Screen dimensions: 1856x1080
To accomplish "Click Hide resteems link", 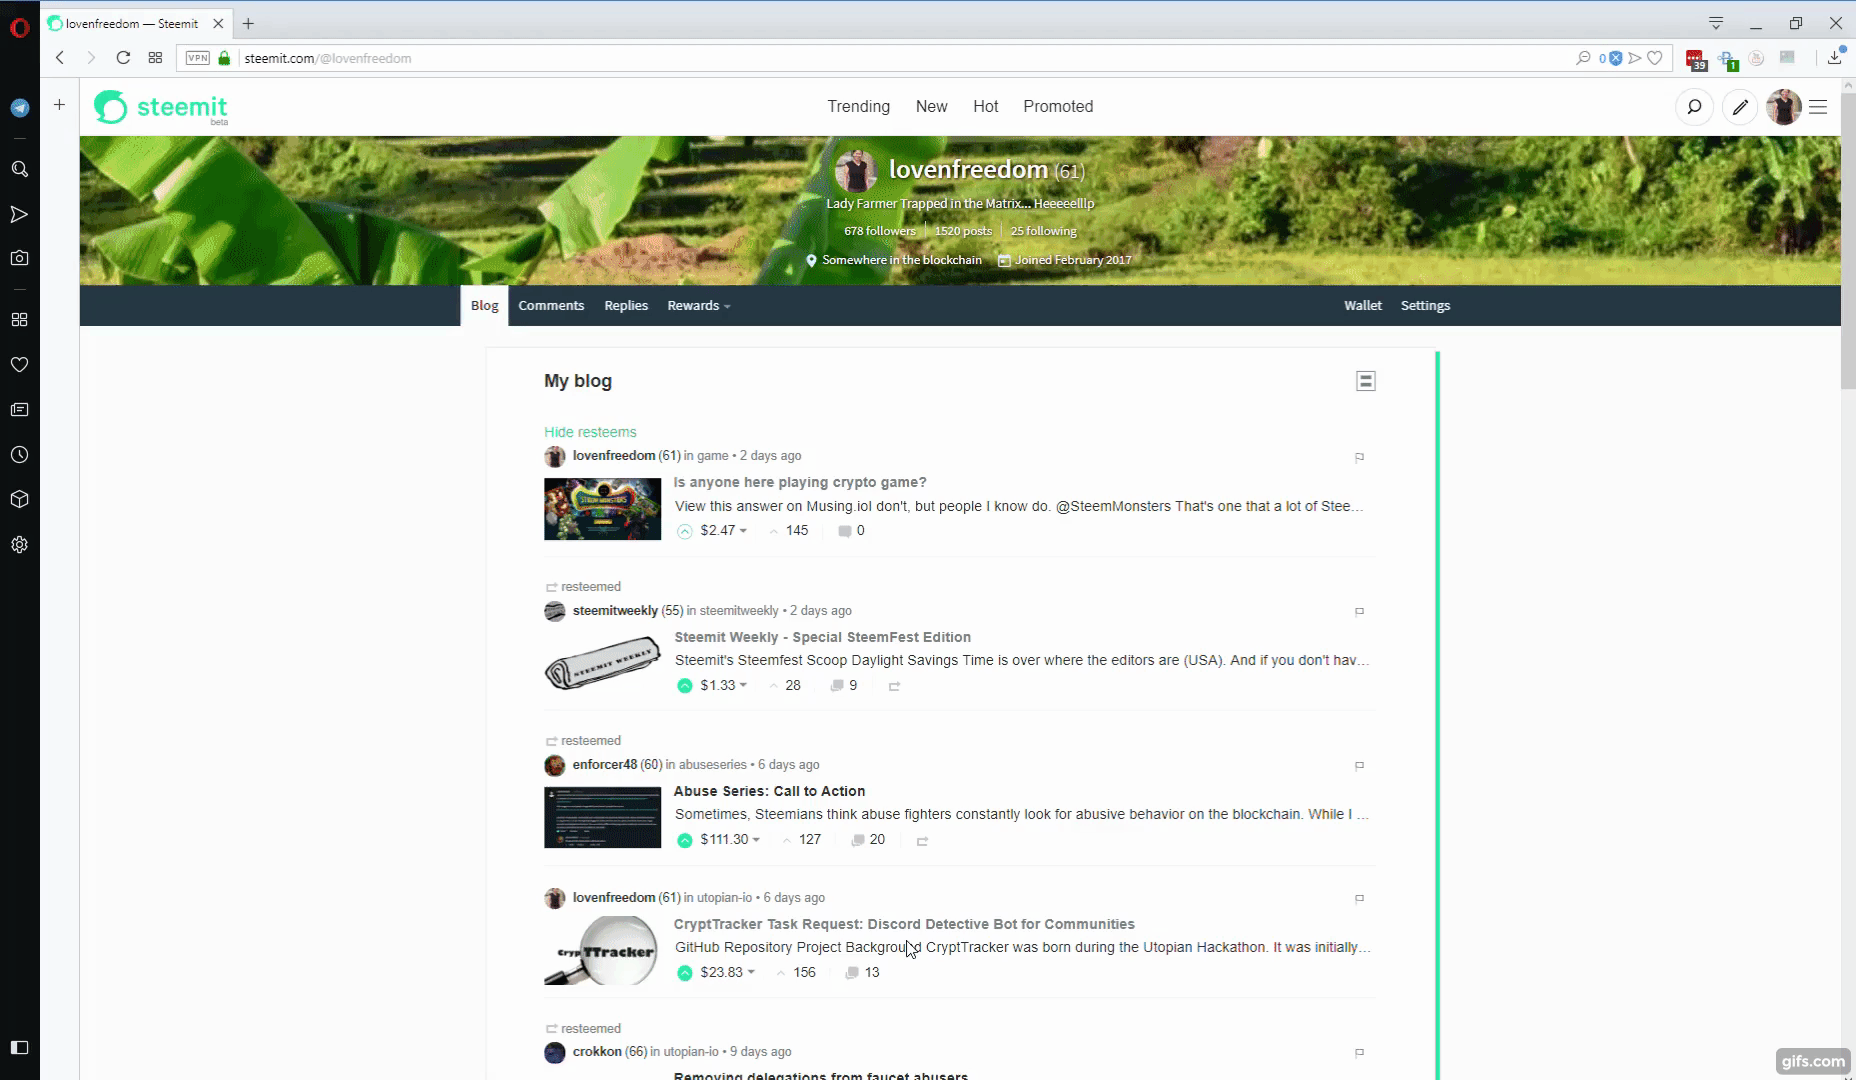I will pyautogui.click(x=590, y=432).
